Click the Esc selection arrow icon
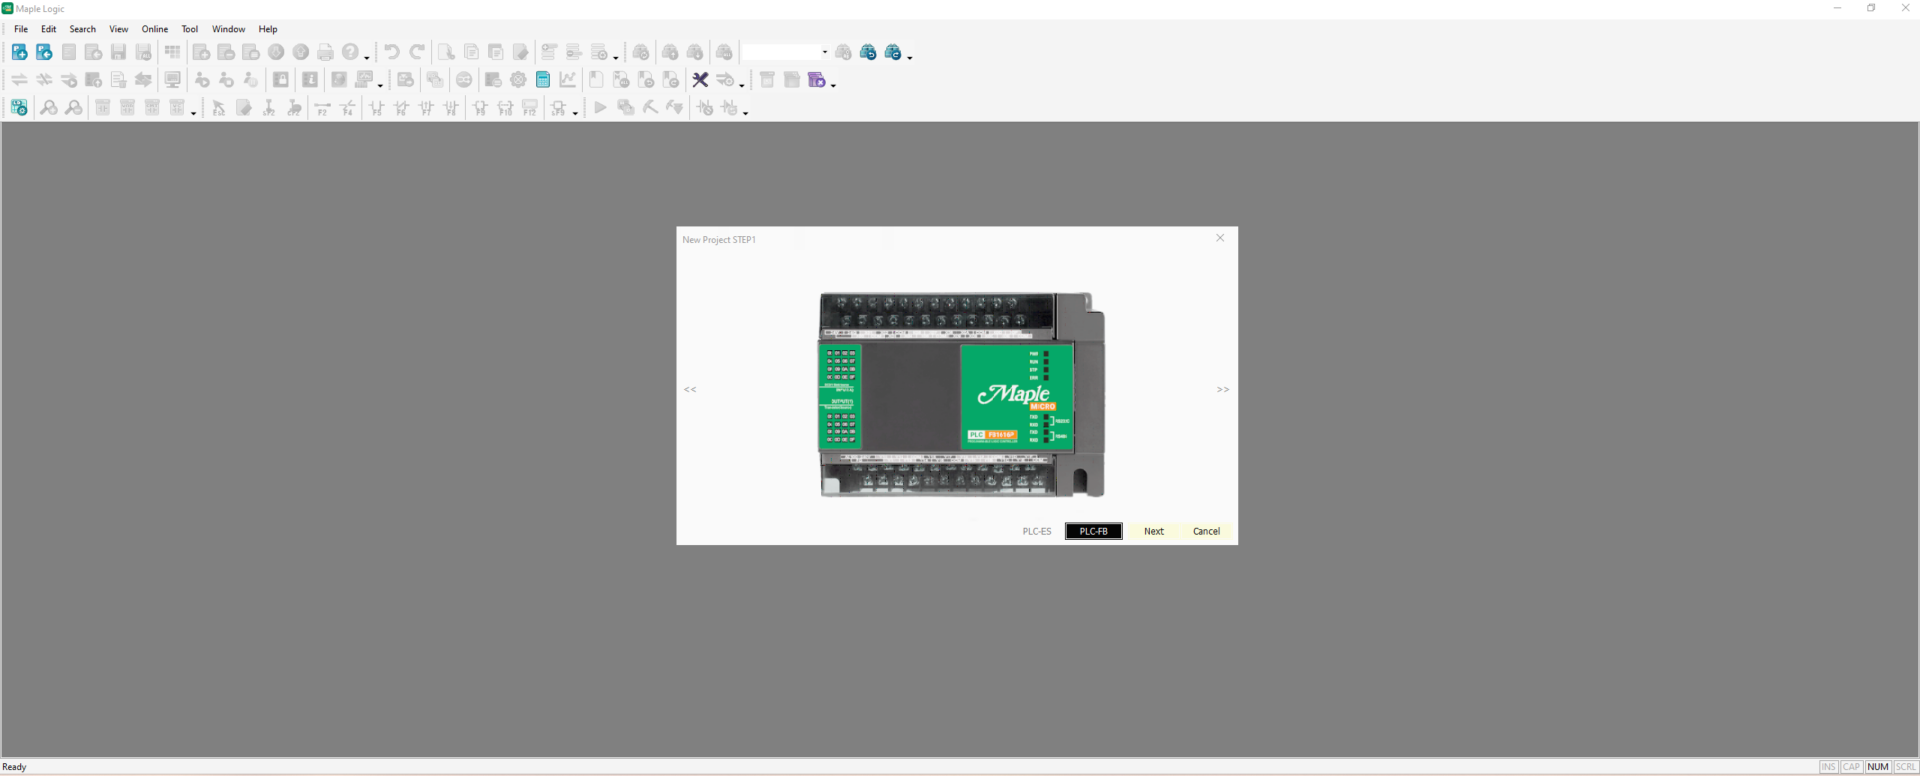This screenshot has width=1920, height=776. [219, 108]
